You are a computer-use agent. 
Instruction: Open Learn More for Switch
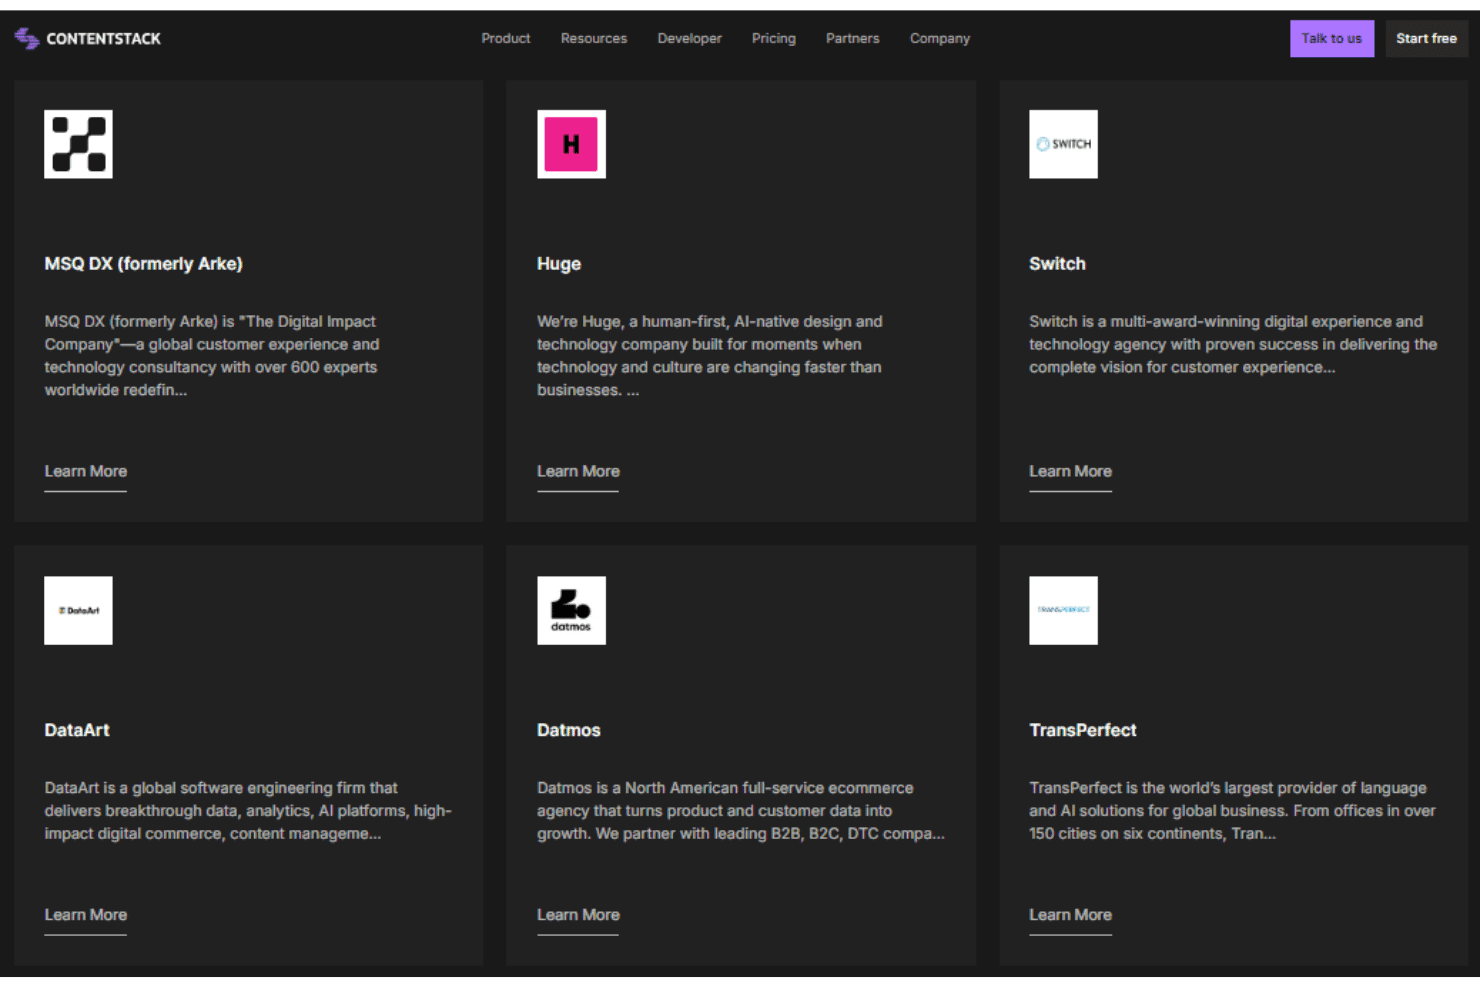tap(1070, 472)
